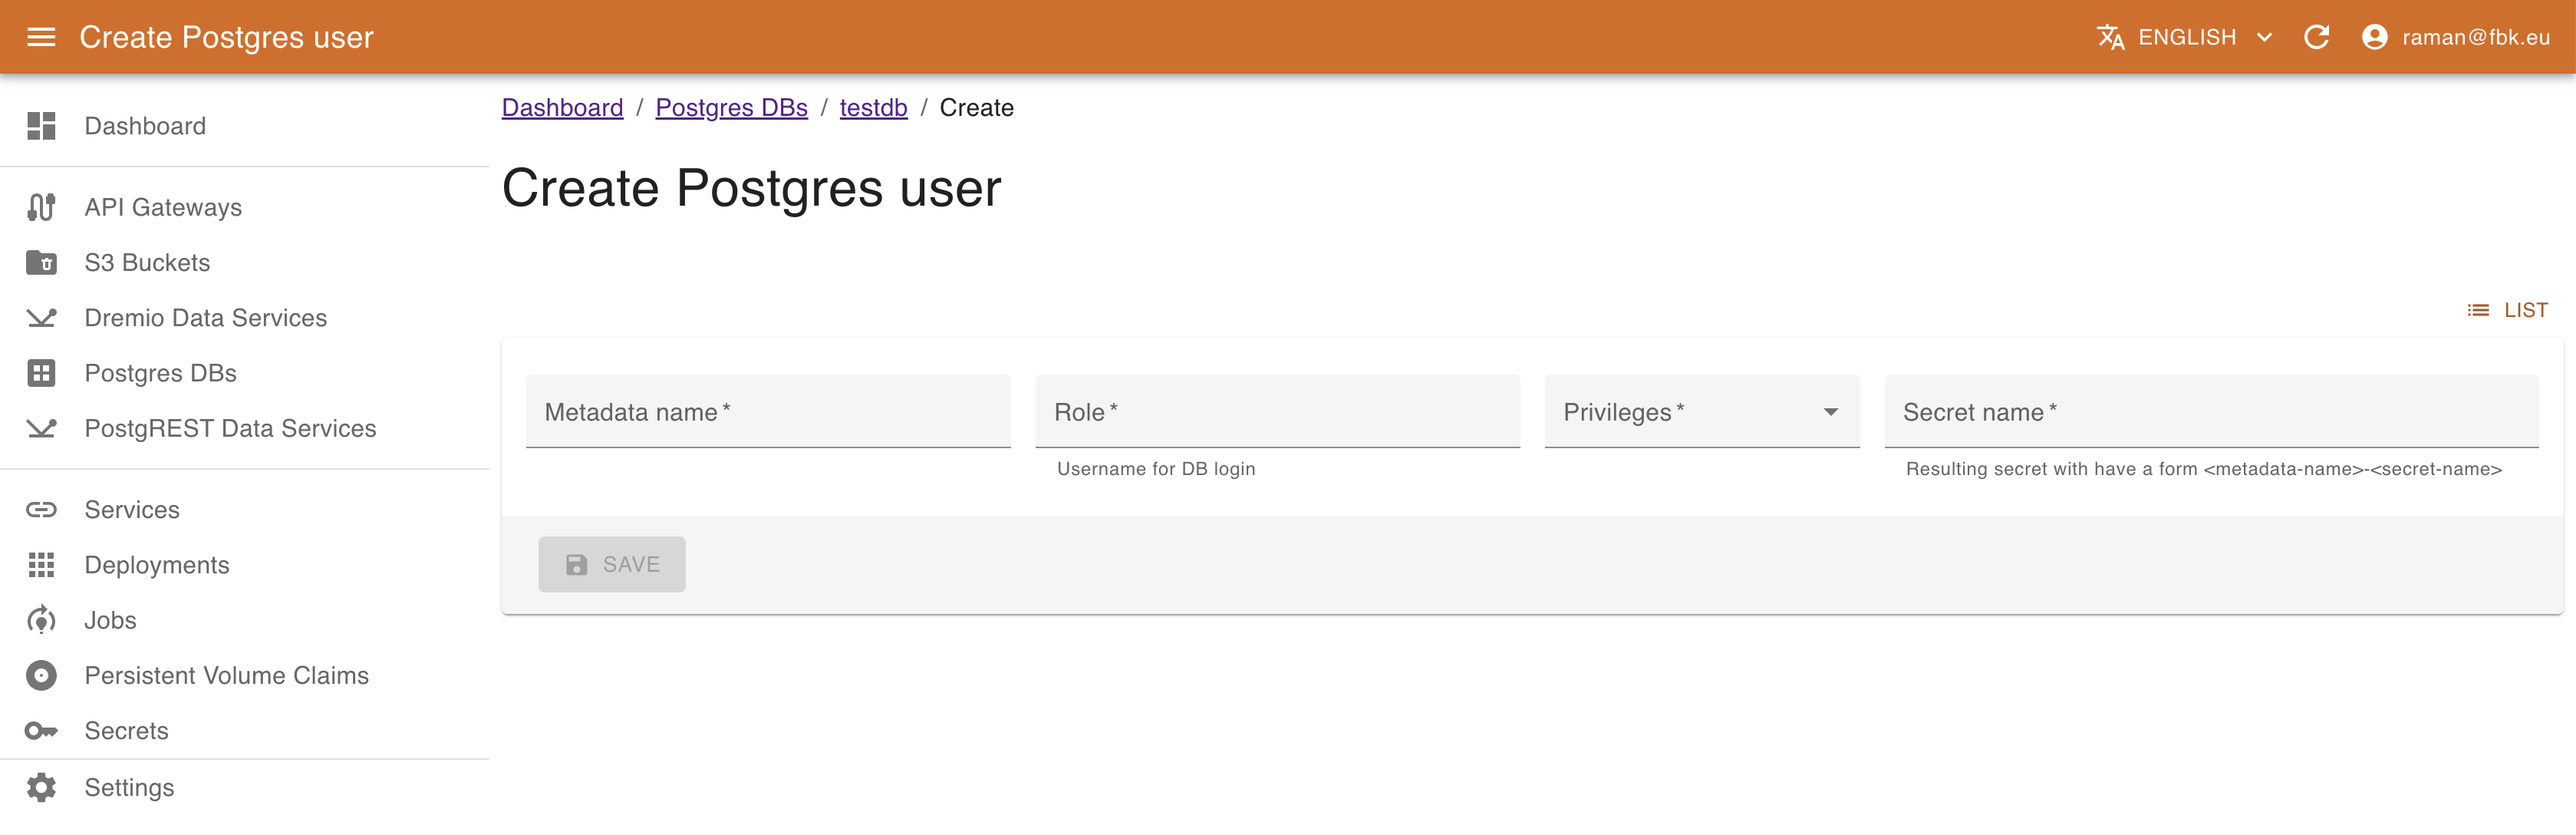Open the Deployments menu item
Image resolution: width=2576 pixels, height=835 pixels.
156,564
